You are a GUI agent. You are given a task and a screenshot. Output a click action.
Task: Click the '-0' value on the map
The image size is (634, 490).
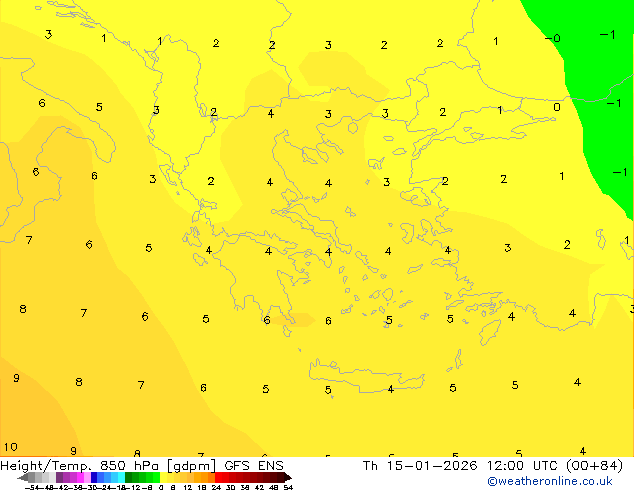pyautogui.click(x=552, y=38)
